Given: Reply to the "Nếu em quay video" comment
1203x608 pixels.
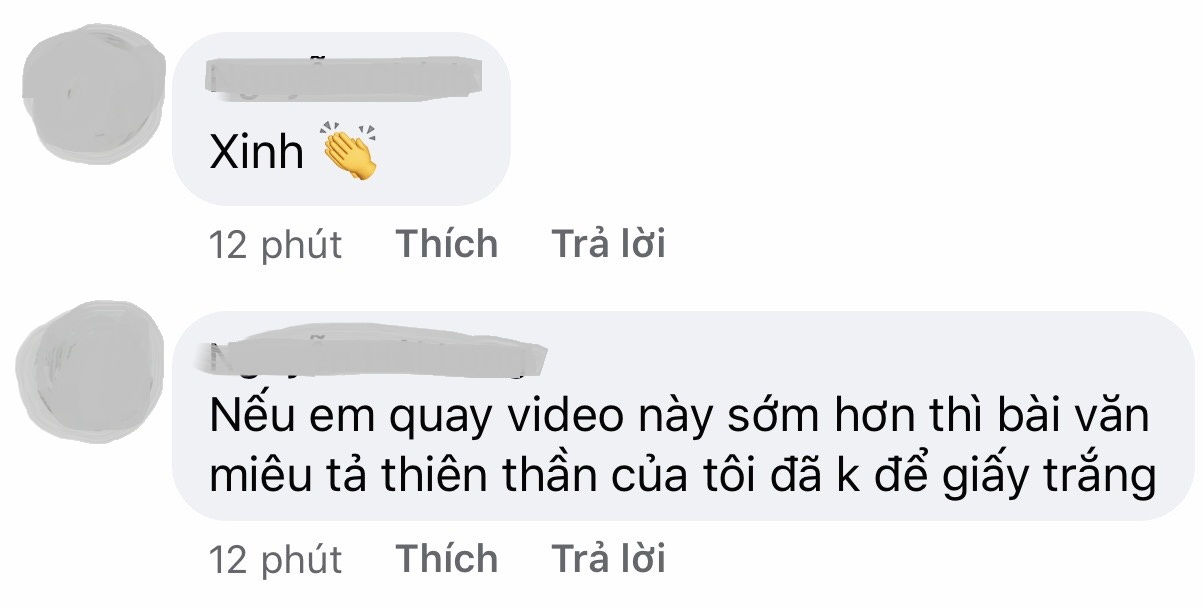Looking at the screenshot, I should click(x=608, y=559).
